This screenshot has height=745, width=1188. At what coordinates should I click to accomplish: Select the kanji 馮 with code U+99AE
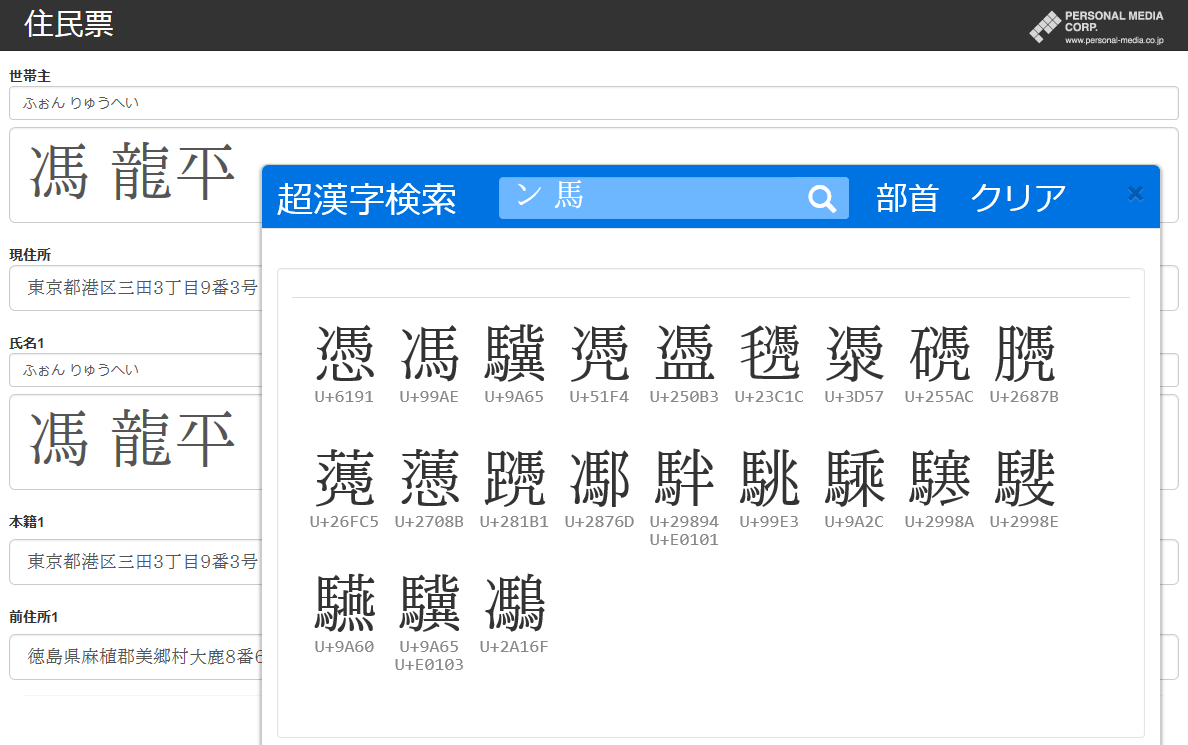430,350
